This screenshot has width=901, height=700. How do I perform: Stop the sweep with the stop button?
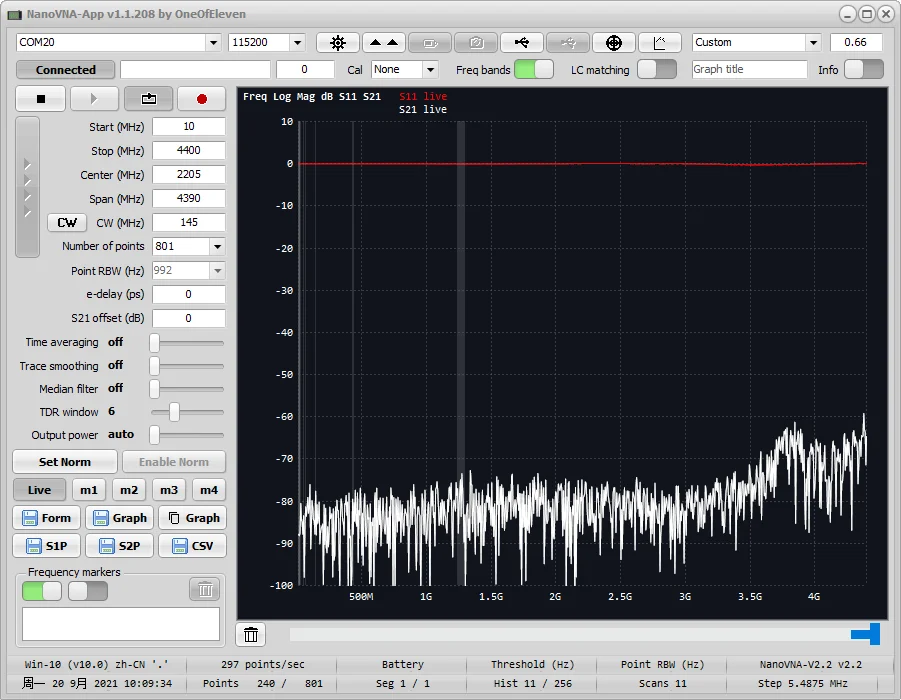coord(41,99)
